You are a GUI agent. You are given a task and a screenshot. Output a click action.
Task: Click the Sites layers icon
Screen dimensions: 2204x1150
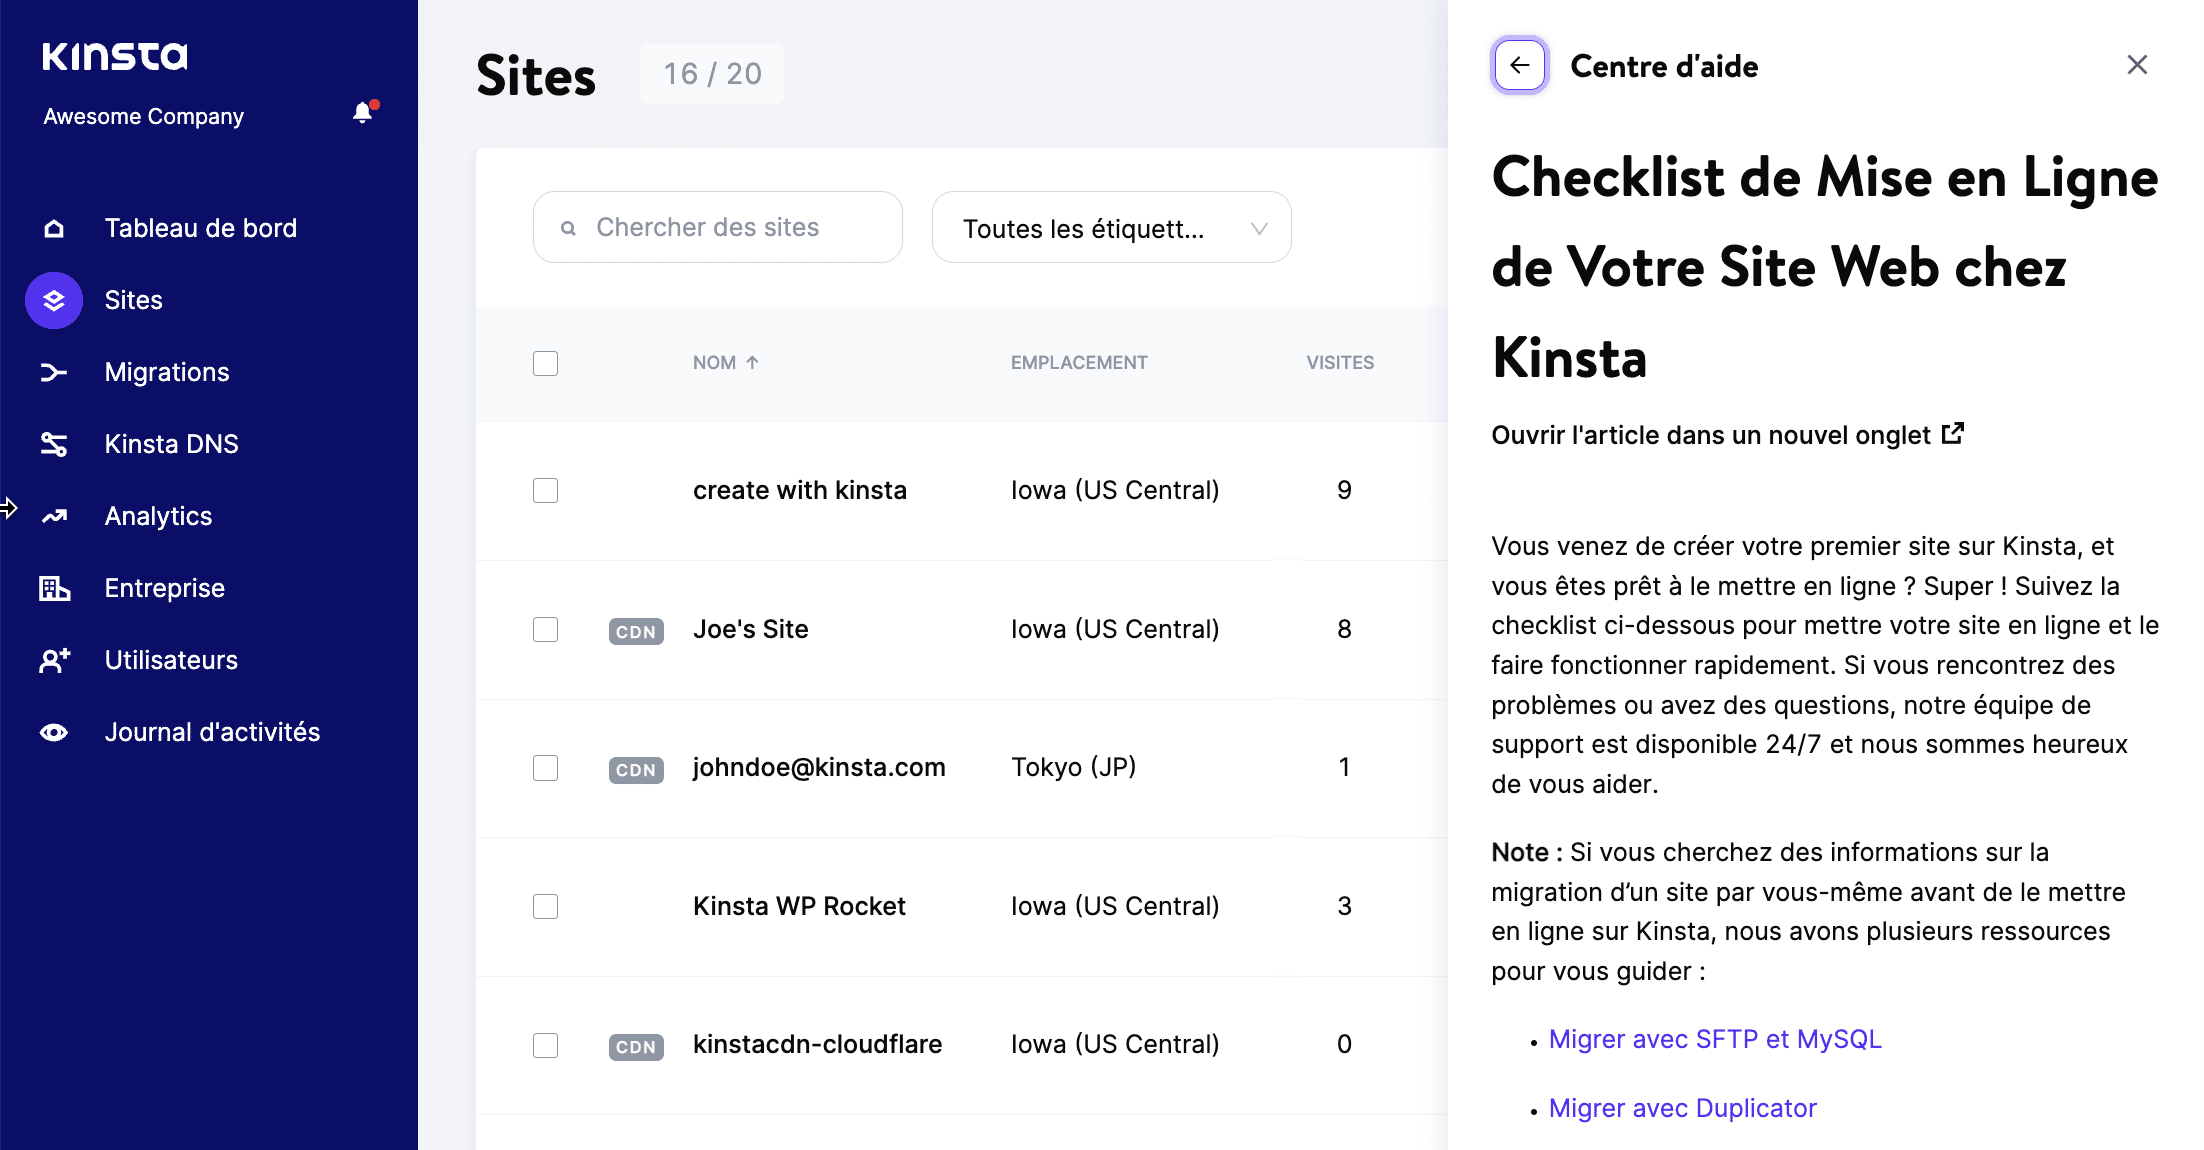[54, 300]
